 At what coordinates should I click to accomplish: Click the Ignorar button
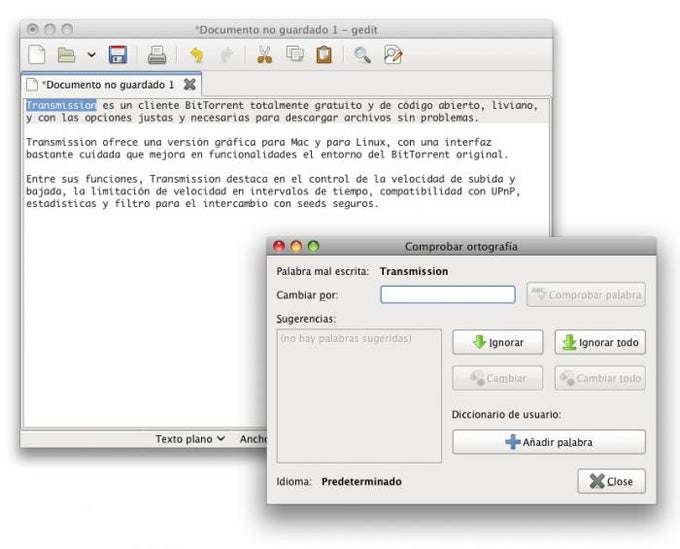(x=497, y=342)
